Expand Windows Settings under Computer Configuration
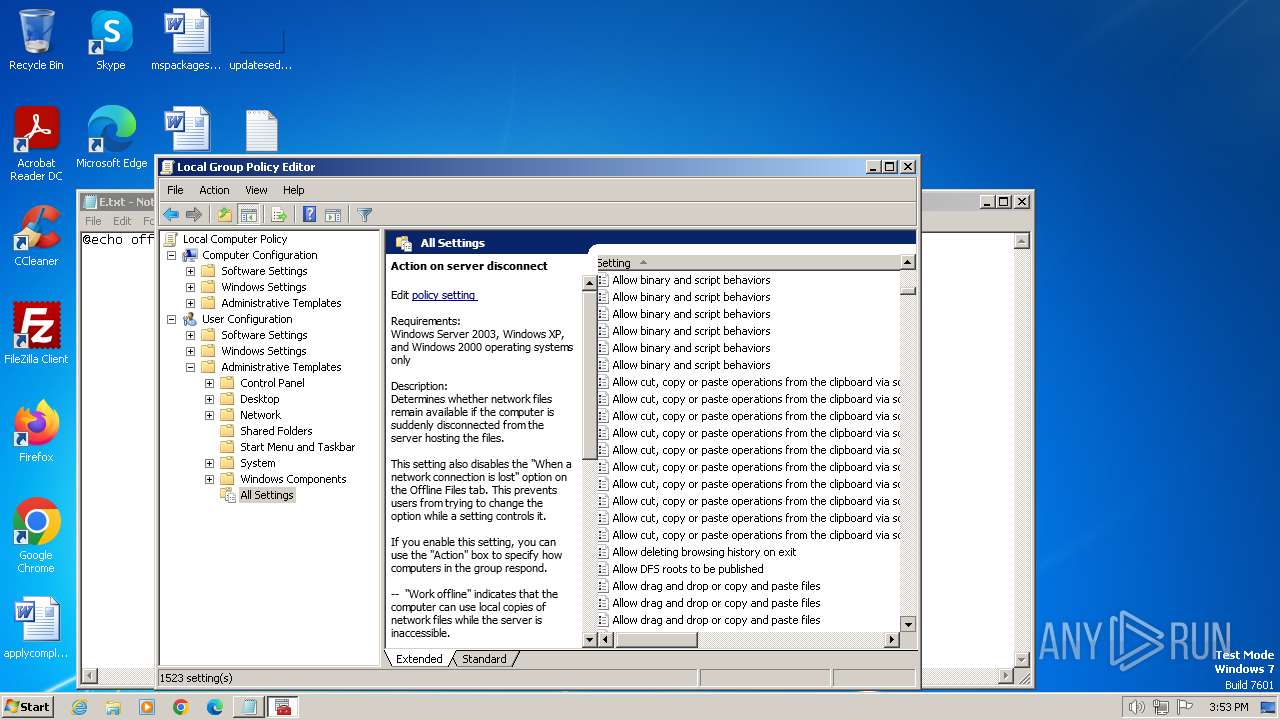The image size is (1280, 720). [x=190, y=287]
